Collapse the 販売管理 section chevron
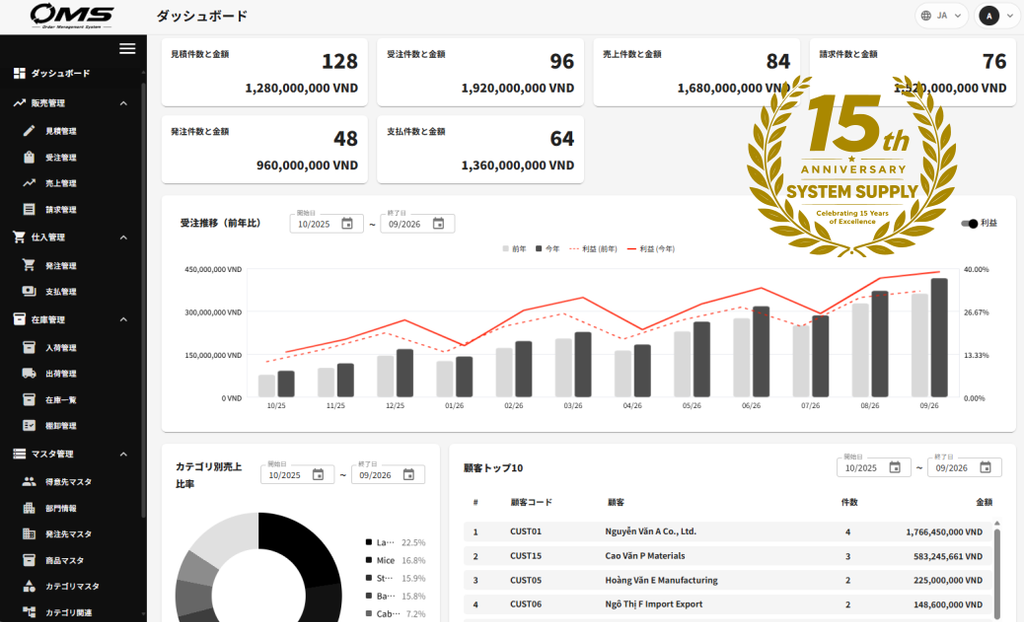1024x622 pixels. (x=123, y=103)
